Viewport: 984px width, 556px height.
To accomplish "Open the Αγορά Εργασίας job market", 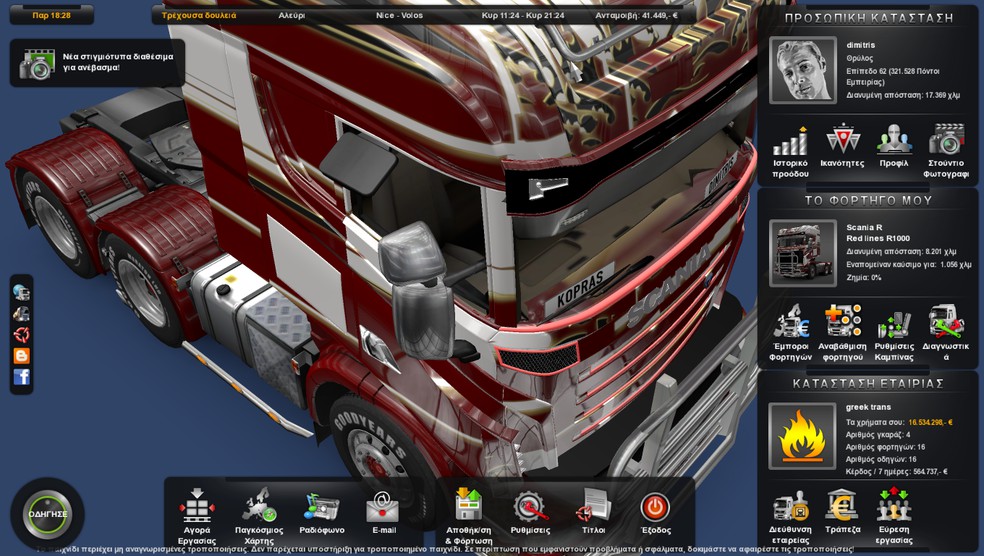I will click(x=197, y=508).
